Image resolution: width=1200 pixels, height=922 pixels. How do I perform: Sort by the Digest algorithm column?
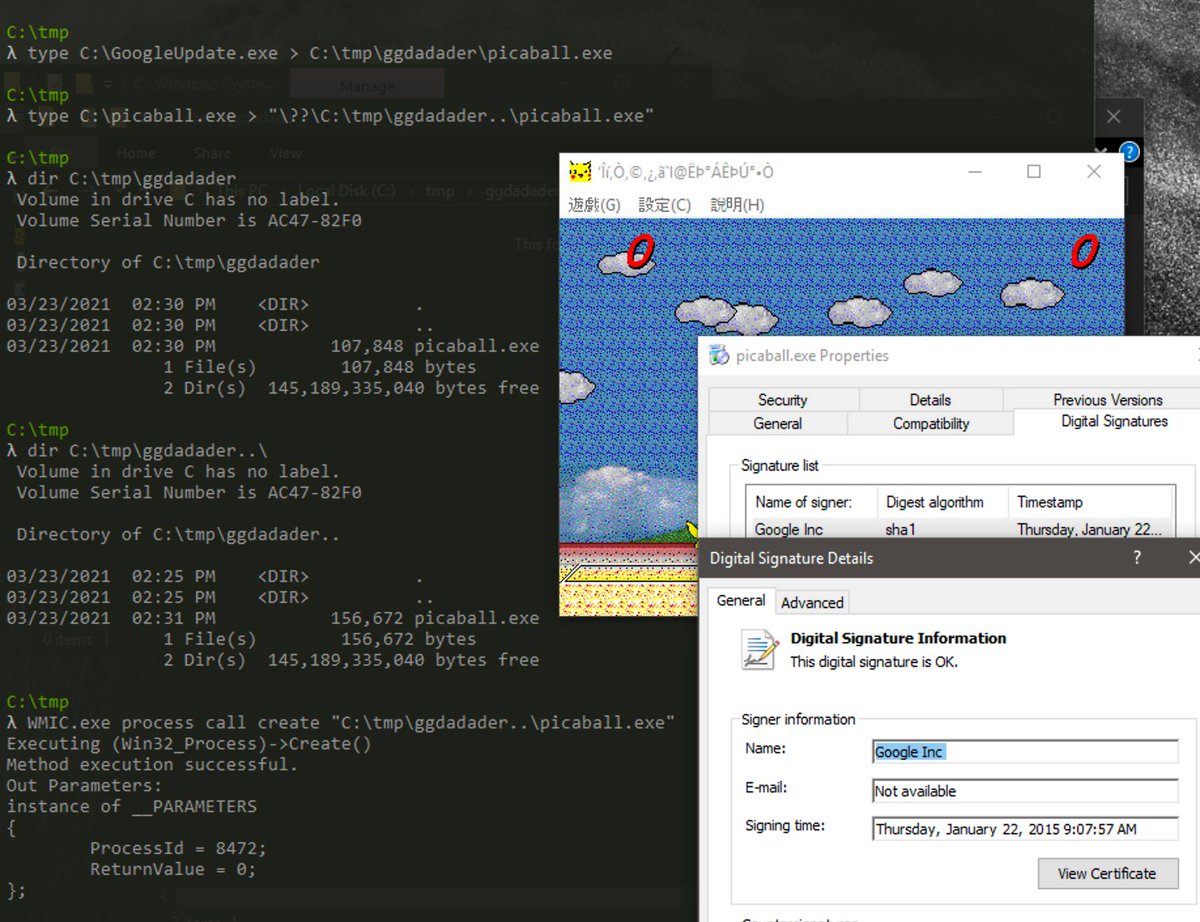point(942,502)
